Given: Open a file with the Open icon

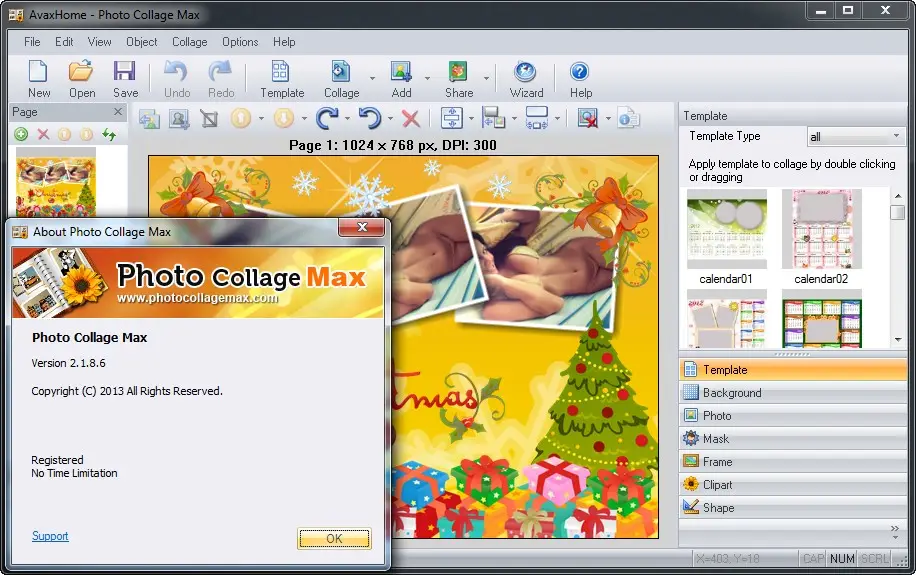Looking at the screenshot, I should tap(82, 79).
